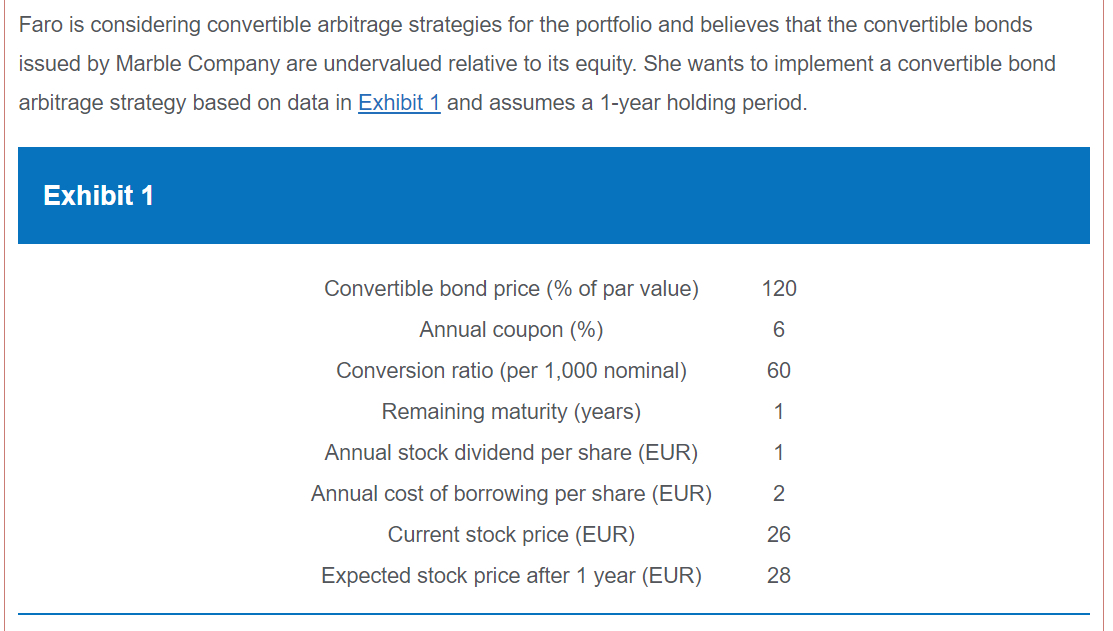This screenshot has height=631, width=1113.
Task: Click the Annual stock dividend per share label
Action: [x=511, y=453]
